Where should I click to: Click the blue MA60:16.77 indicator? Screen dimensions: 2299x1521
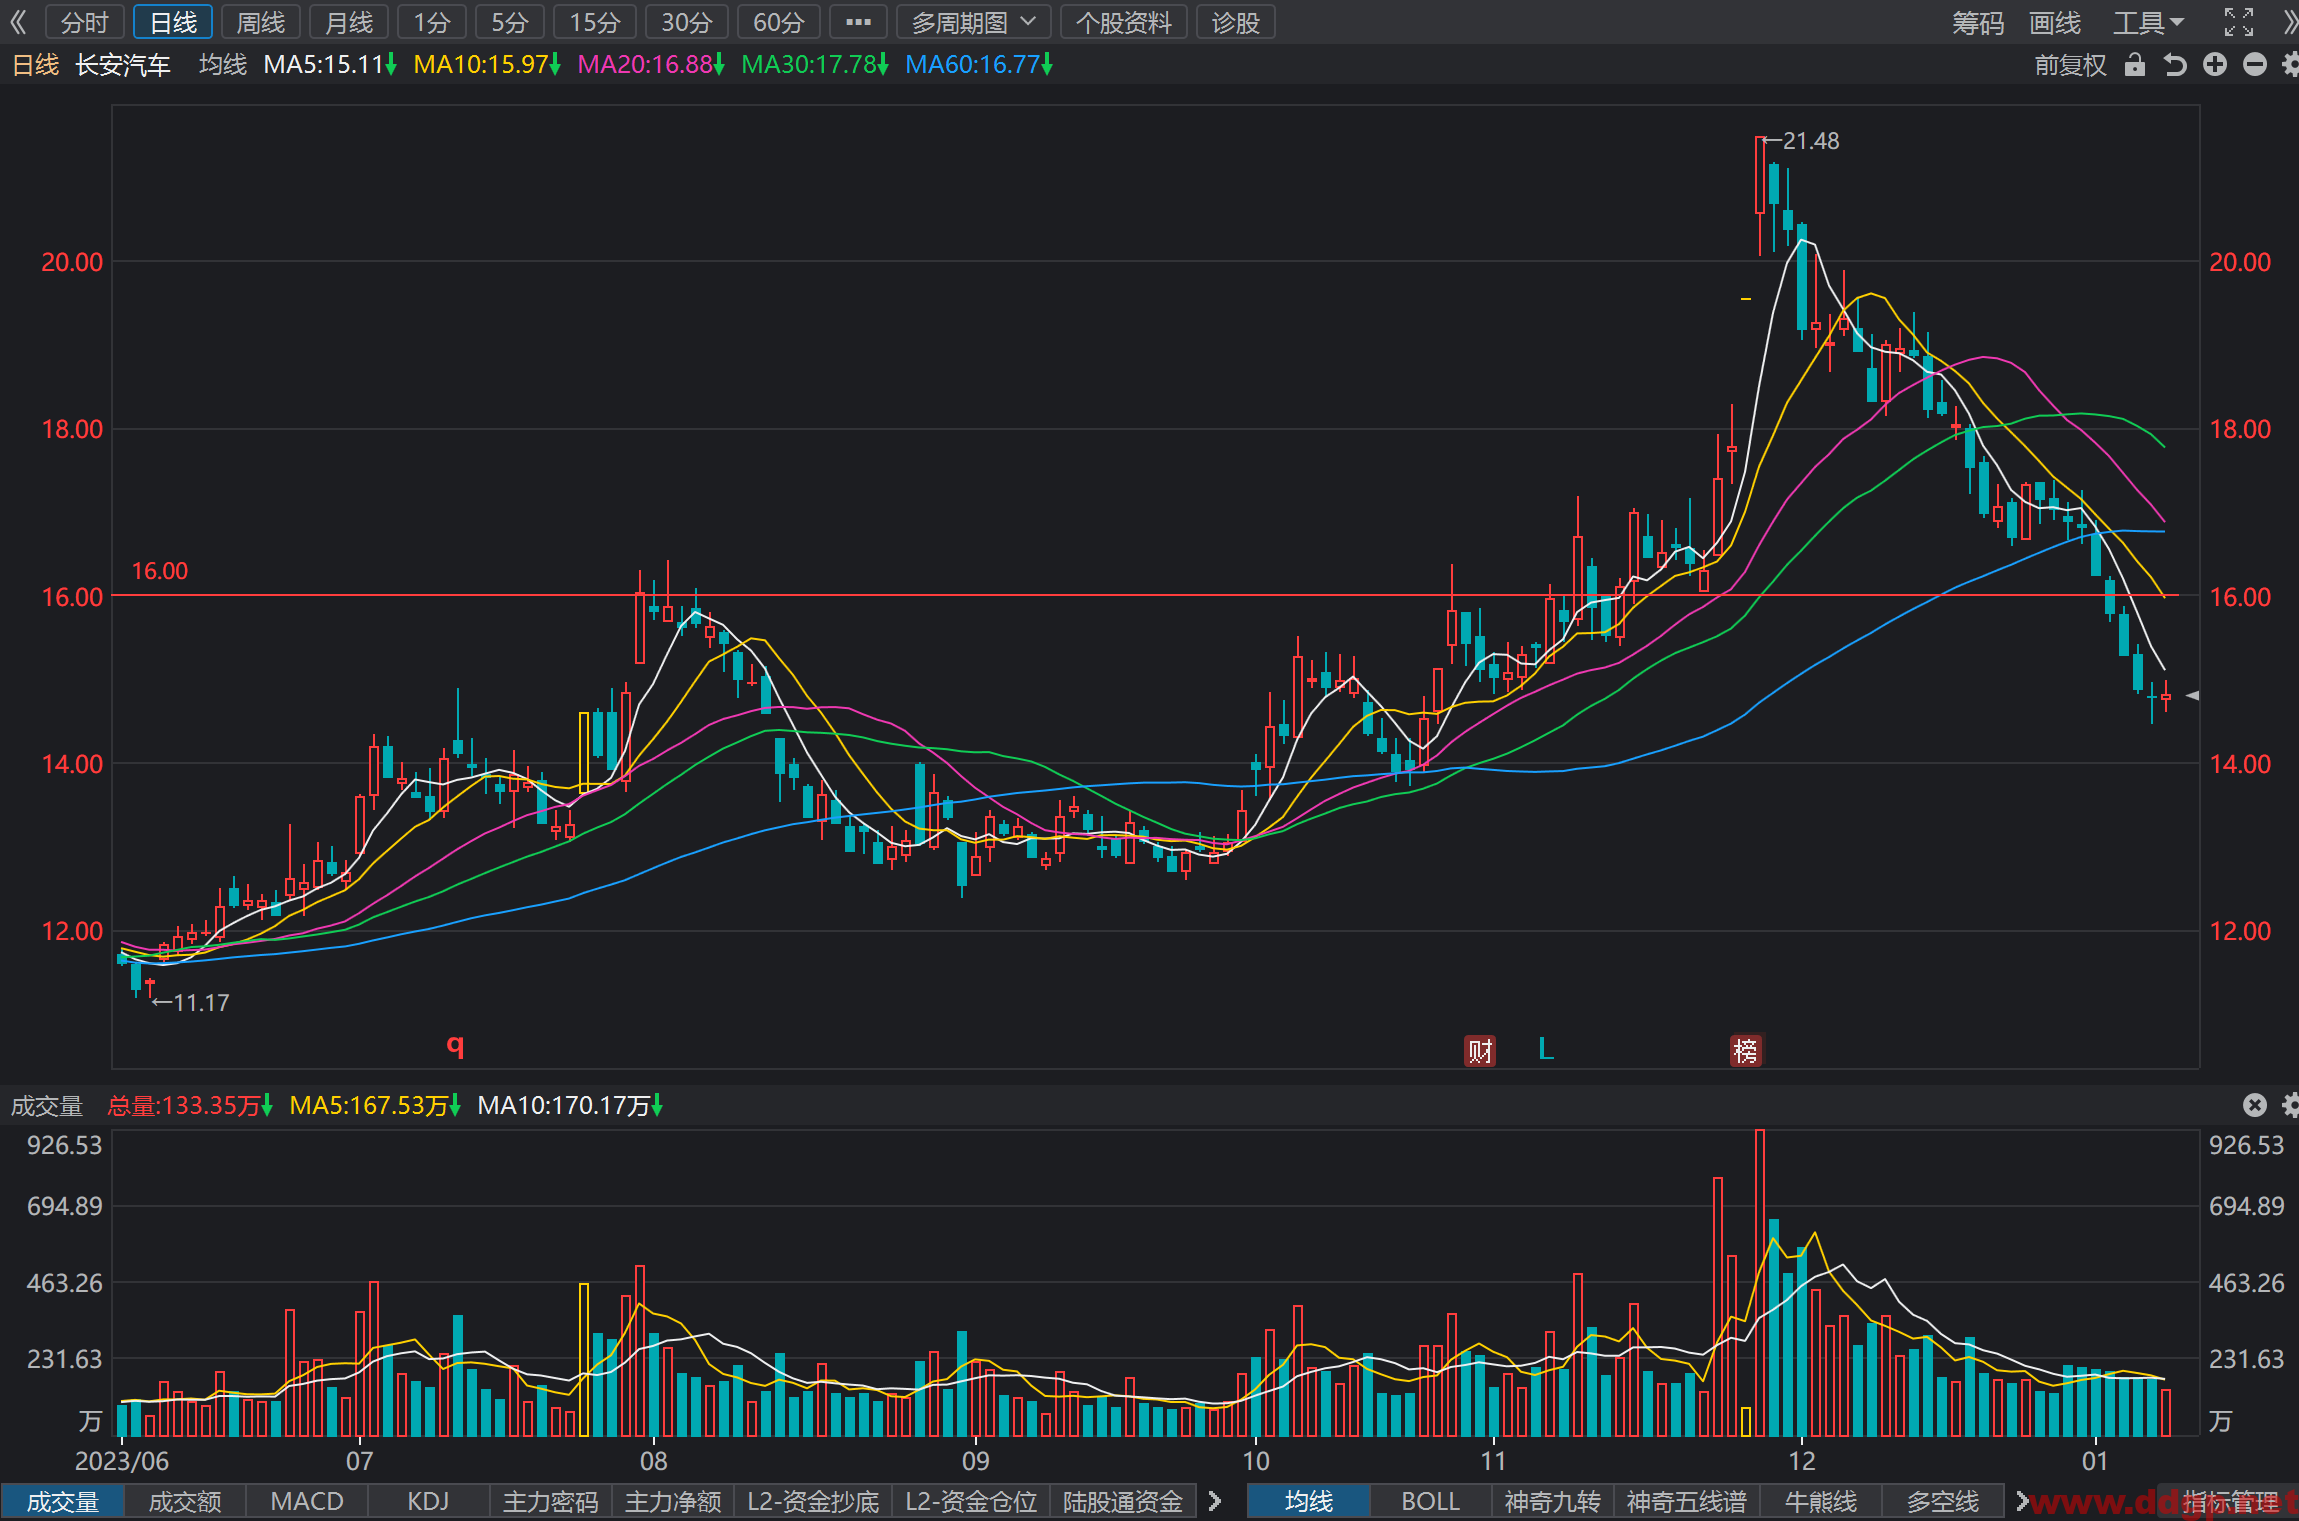click(979, 65)
